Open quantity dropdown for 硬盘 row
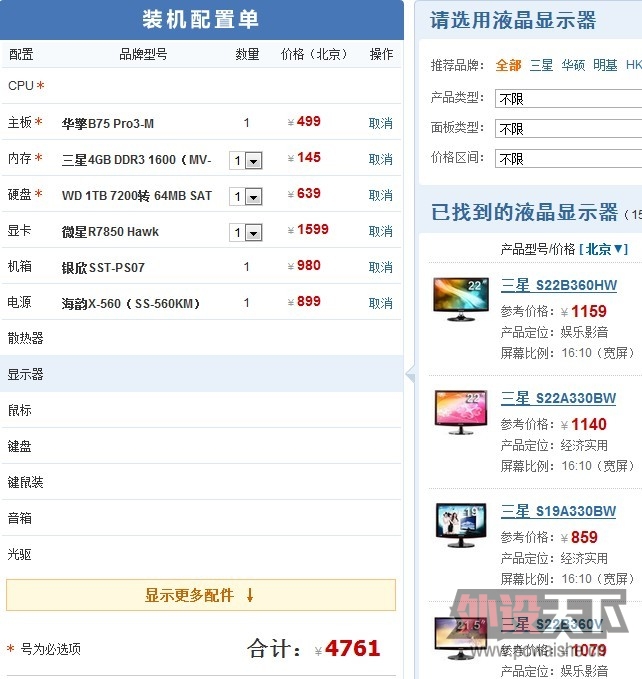 [x=245, y=197]
